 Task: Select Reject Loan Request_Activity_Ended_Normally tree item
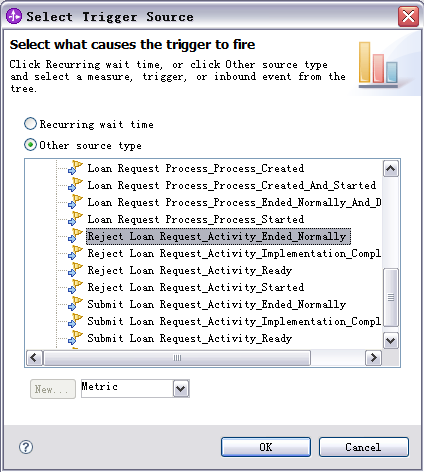tap(218, 236)
